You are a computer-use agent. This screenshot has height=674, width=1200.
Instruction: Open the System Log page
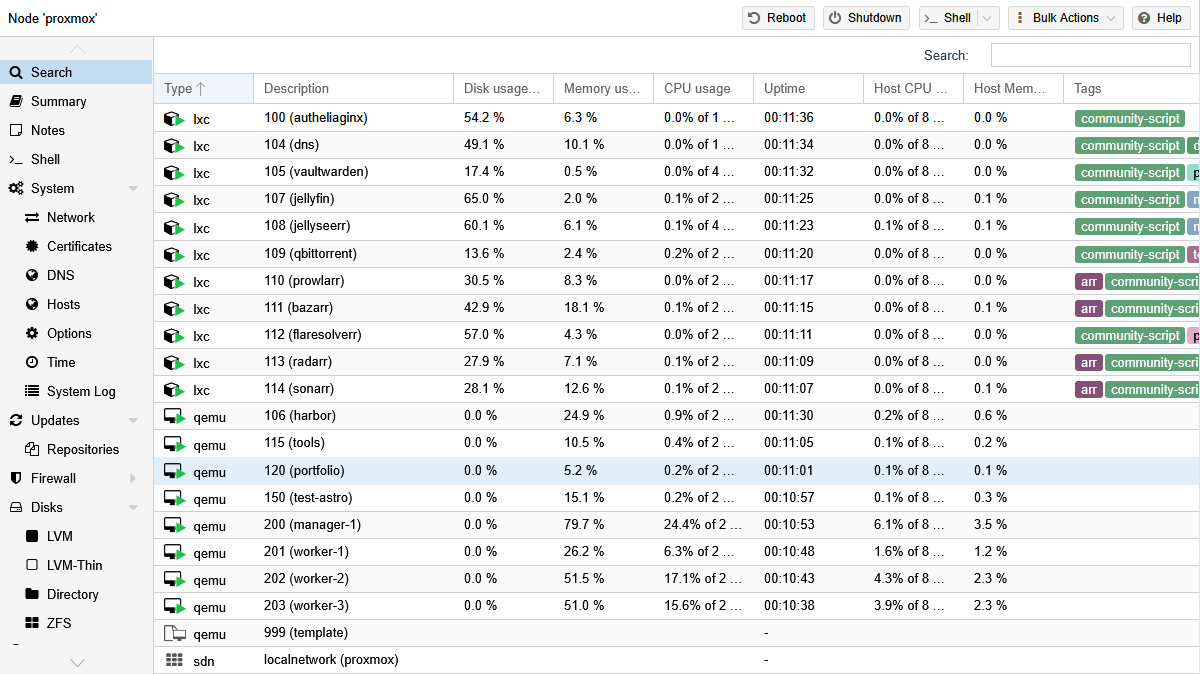[80, 391]
